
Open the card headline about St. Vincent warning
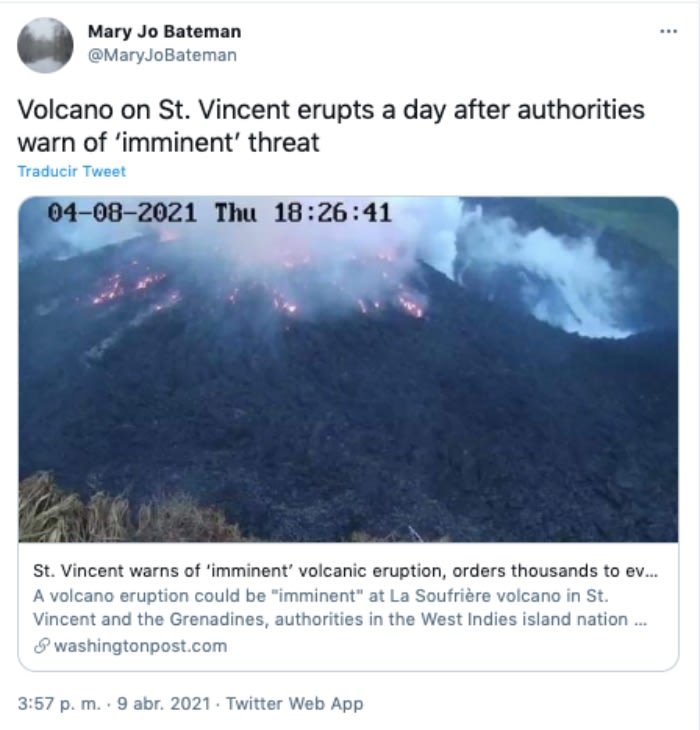(x=345, y=571)
